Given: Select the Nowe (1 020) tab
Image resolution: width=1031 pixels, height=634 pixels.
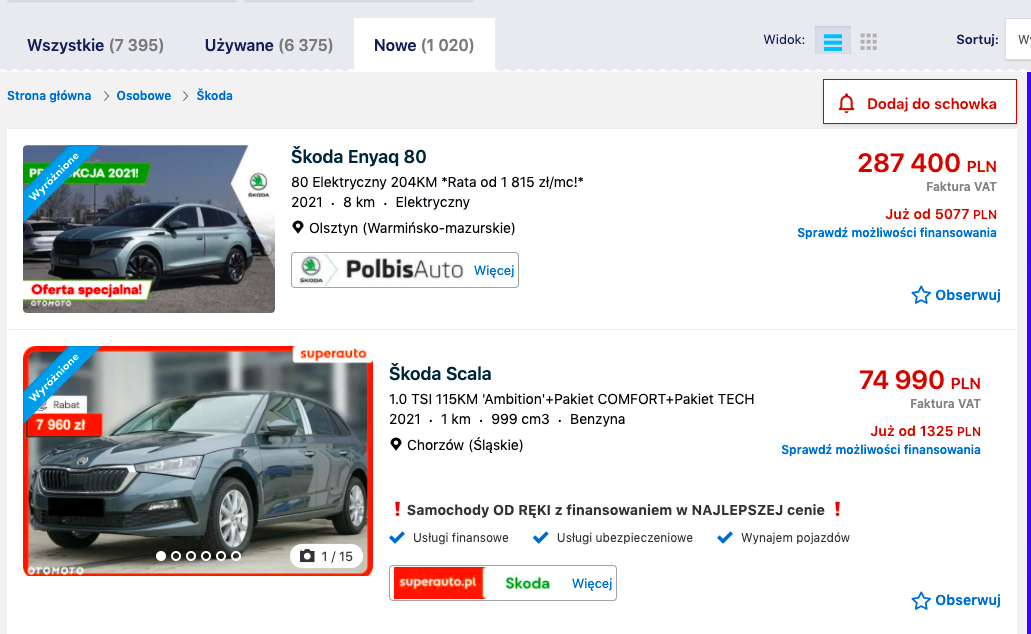Looking at the screenshot, I should tap(424, 45).
